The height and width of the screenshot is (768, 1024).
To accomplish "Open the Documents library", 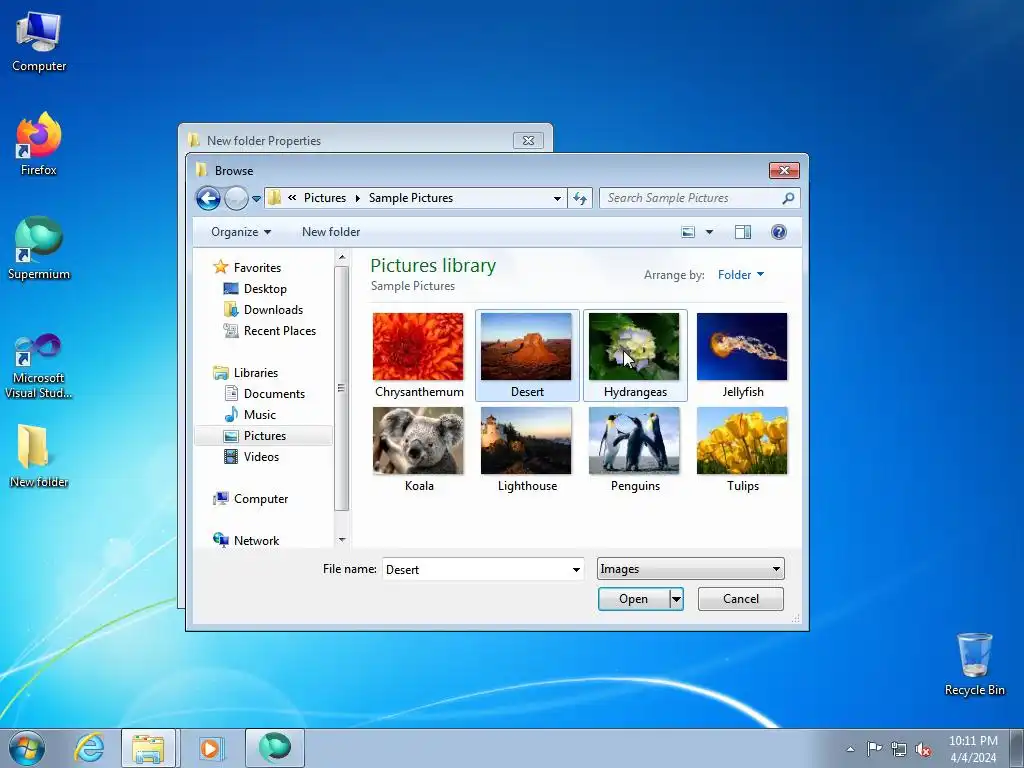I will coord(274,394).
